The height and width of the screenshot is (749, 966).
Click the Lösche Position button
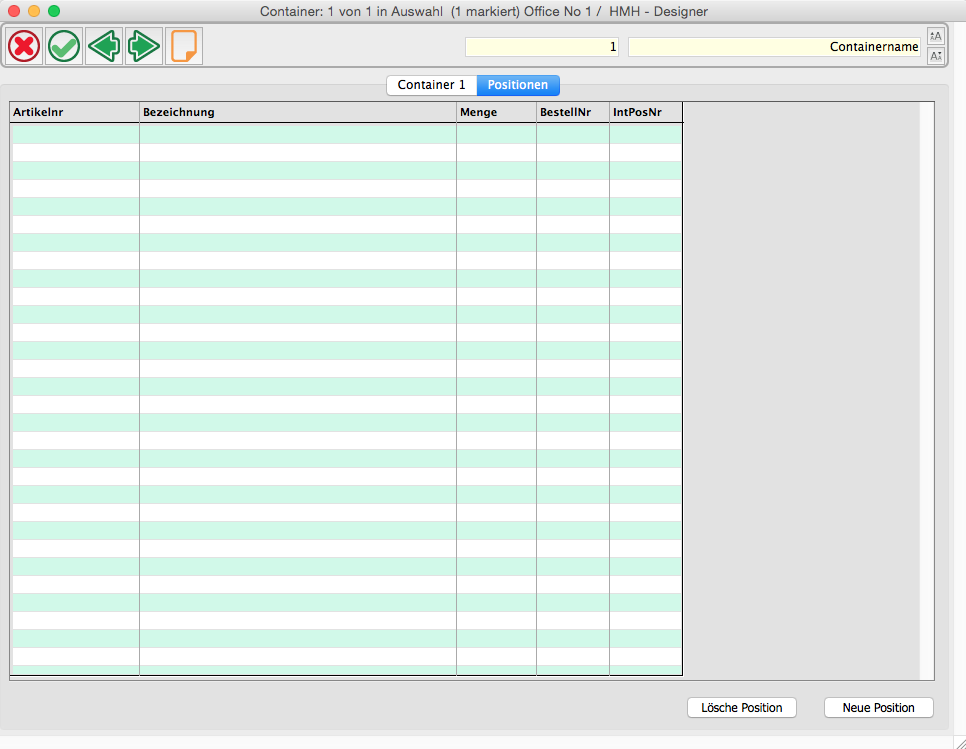pyautogui.click(x=742, y=708)
